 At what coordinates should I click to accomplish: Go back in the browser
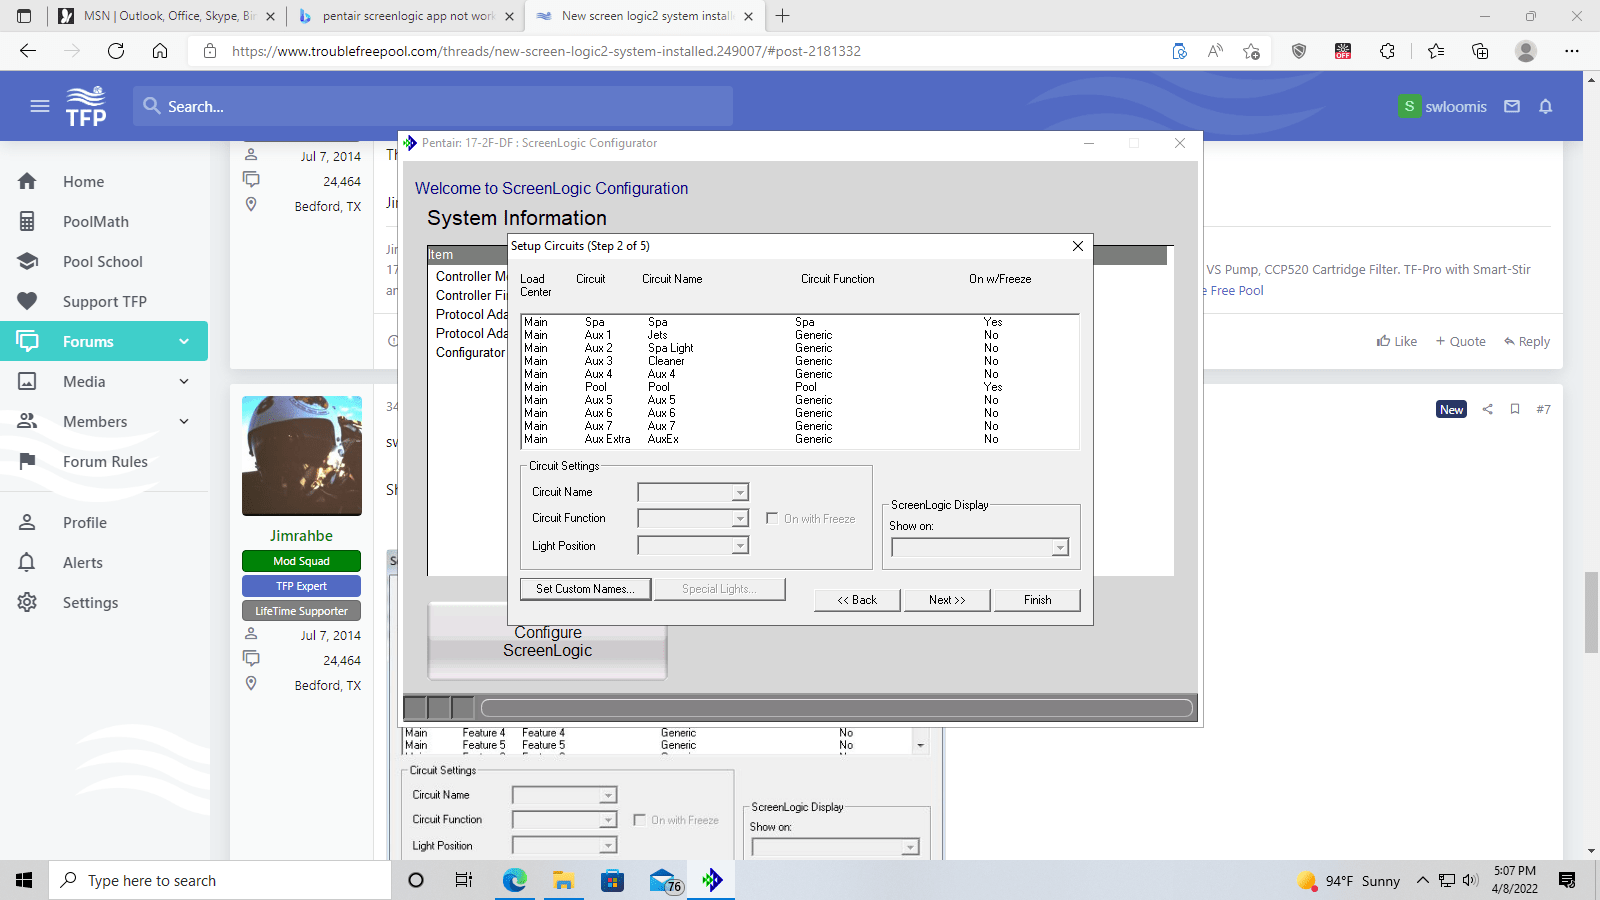(x=28, y=51)
